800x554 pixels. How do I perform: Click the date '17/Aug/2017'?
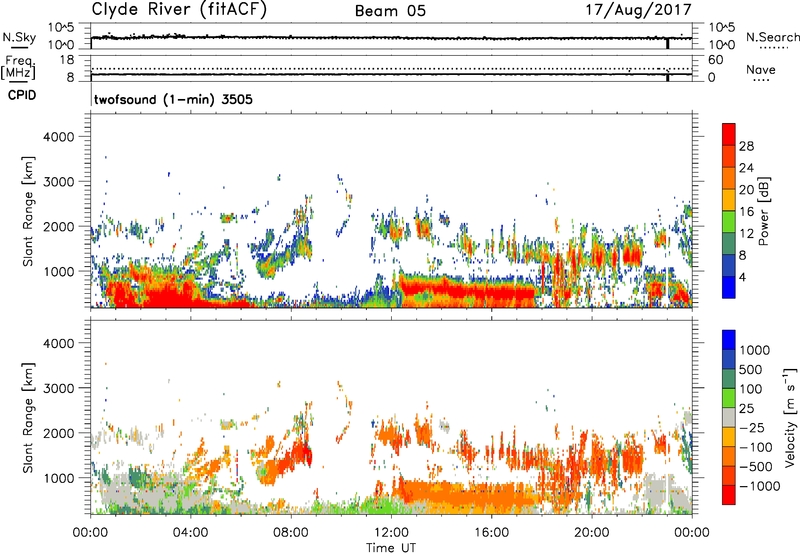638,10
